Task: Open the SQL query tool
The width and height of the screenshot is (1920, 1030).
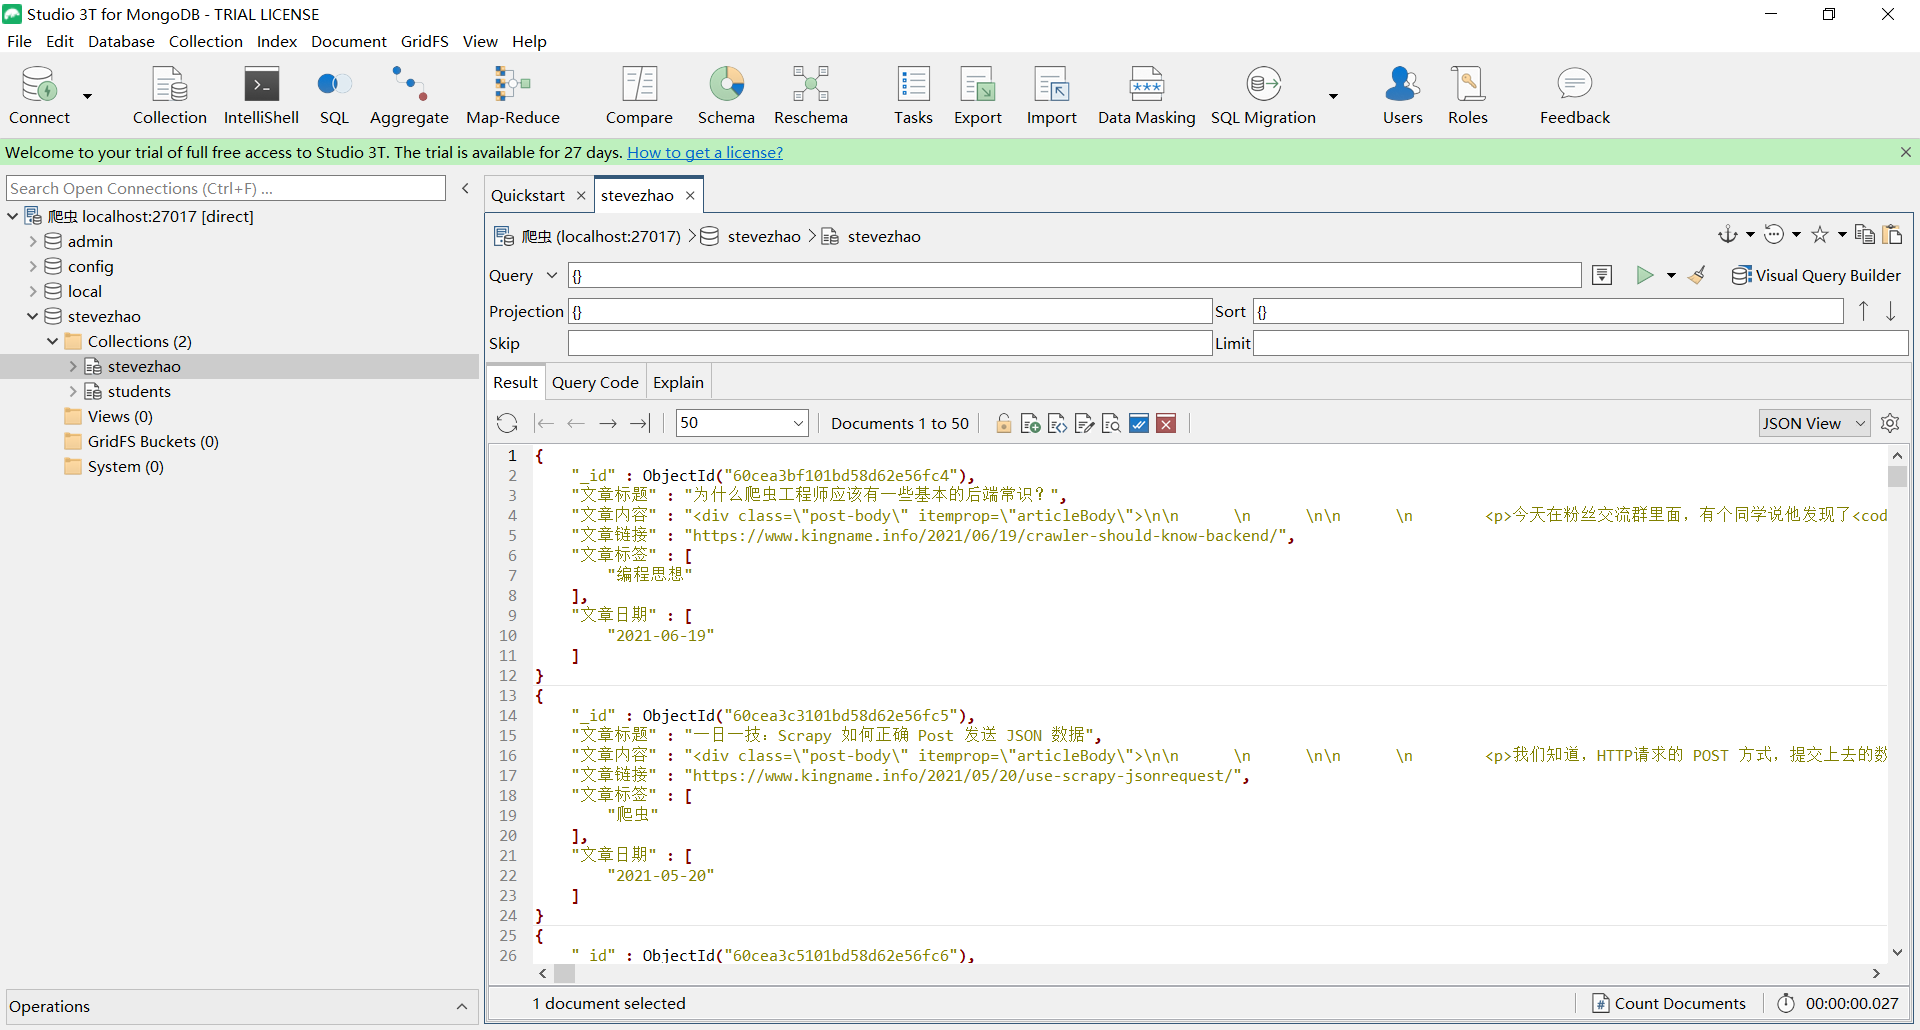Action: pos(334,95)
